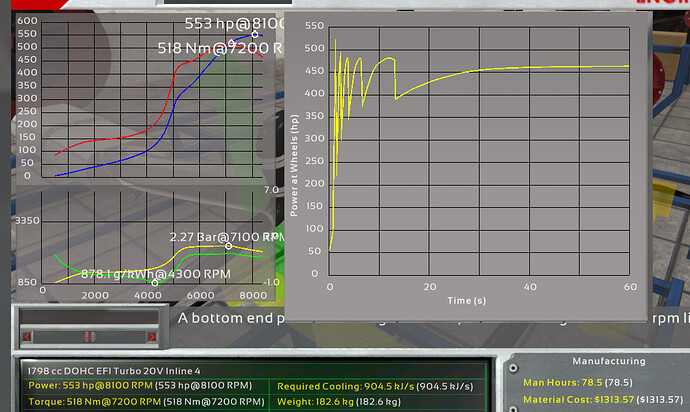The height and width of the screenshot is (412, 690).
Task: Click the 553 hp@8100 graph label
Action: pos(235,22)
